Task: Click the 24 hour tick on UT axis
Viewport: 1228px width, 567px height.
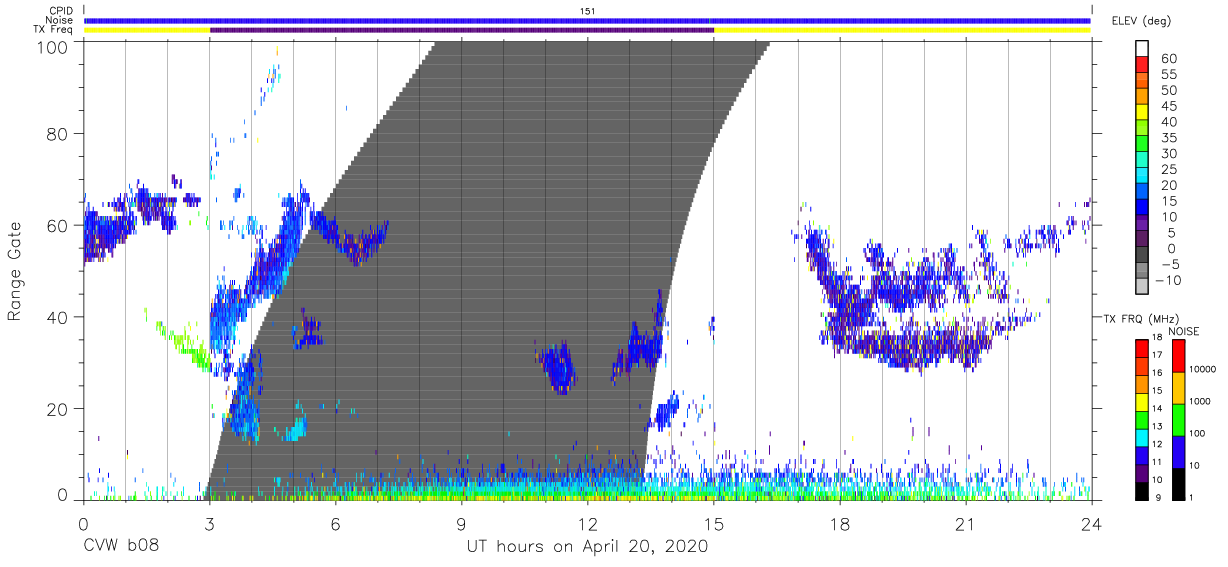Action: 1092,522
